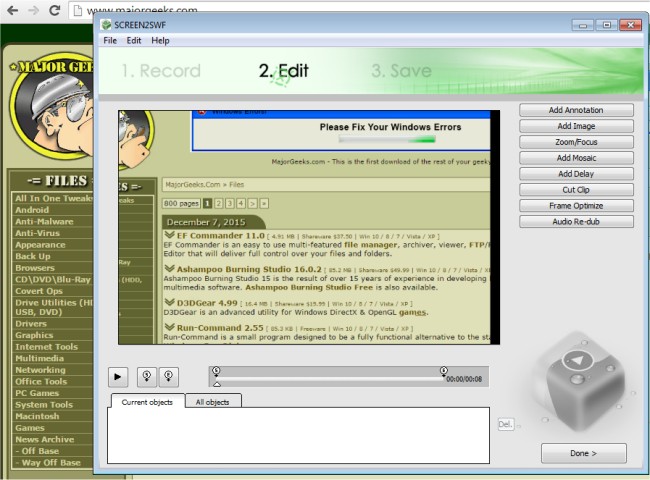Click the Done > button
The height and width of the screenshot is (480, 650).
[x=583, y=453]
